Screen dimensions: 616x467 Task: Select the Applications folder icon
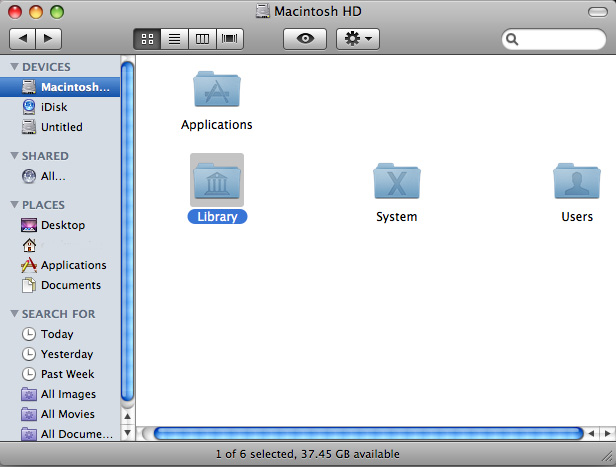pyautogui.click(x=217, y=89)
